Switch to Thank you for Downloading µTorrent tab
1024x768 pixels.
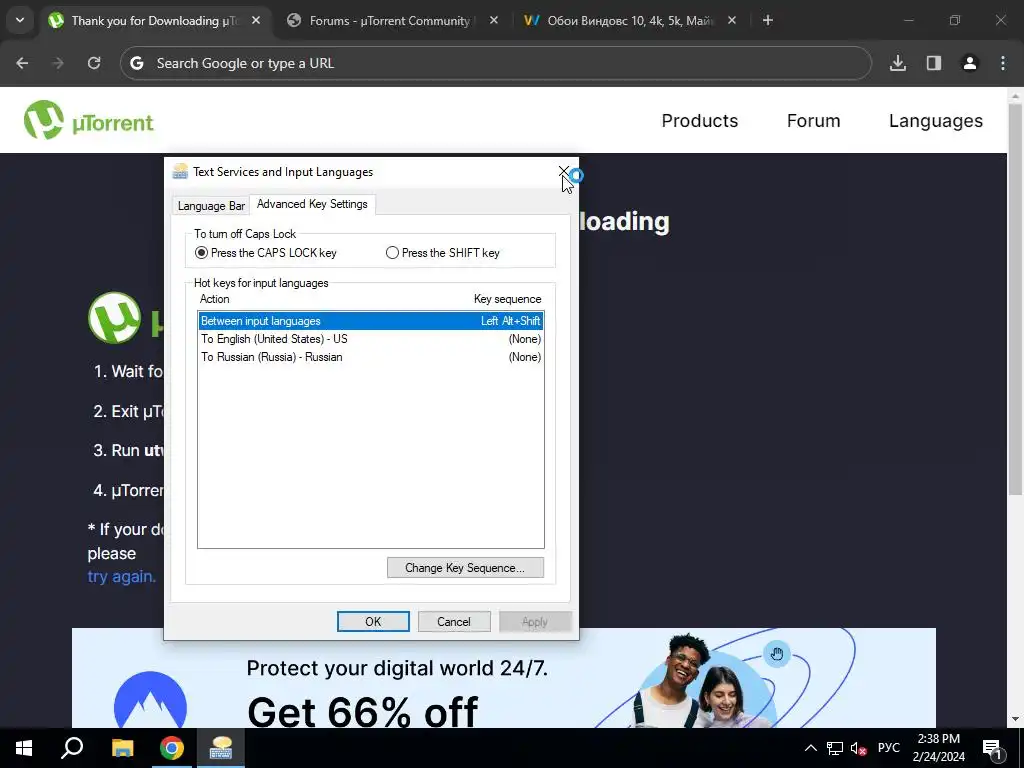pyautogui.click(x=155, y=21)
